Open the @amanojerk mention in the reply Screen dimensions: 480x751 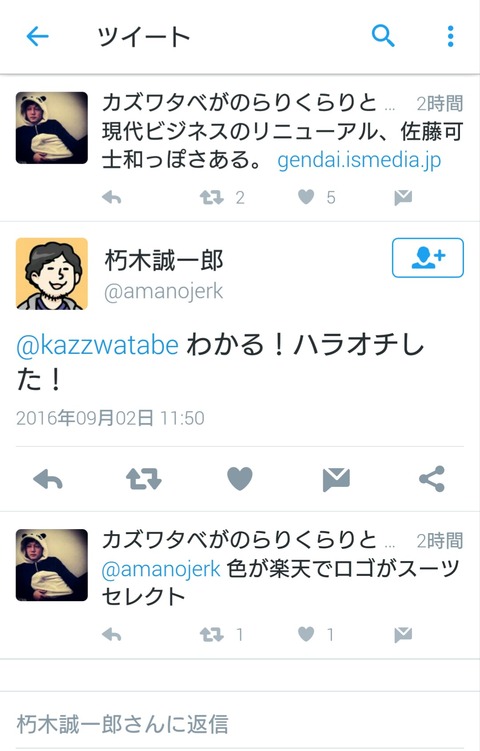161,569
